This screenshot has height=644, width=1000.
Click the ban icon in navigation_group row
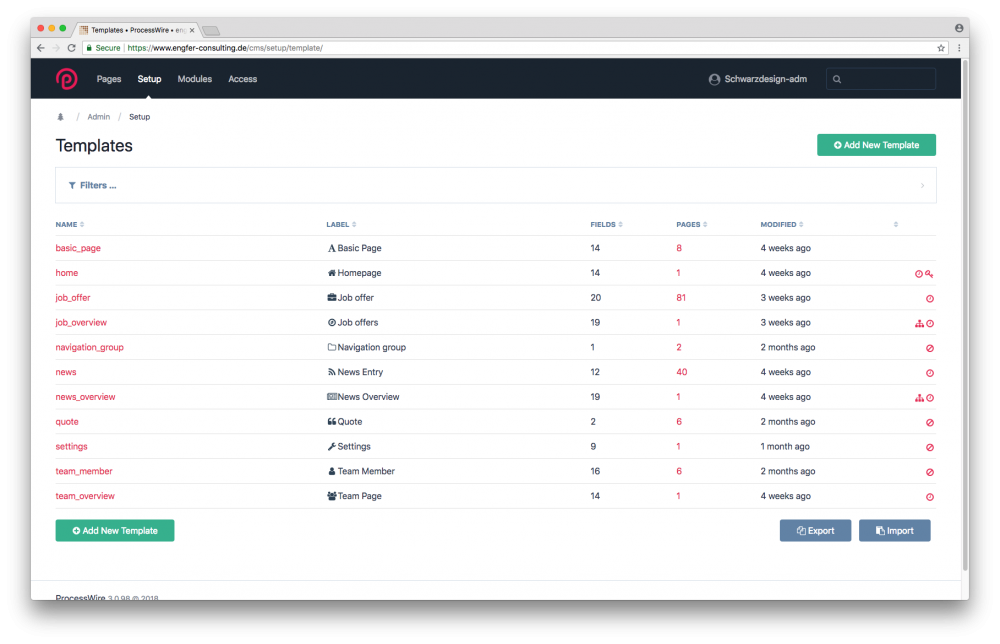coord(929,348)
